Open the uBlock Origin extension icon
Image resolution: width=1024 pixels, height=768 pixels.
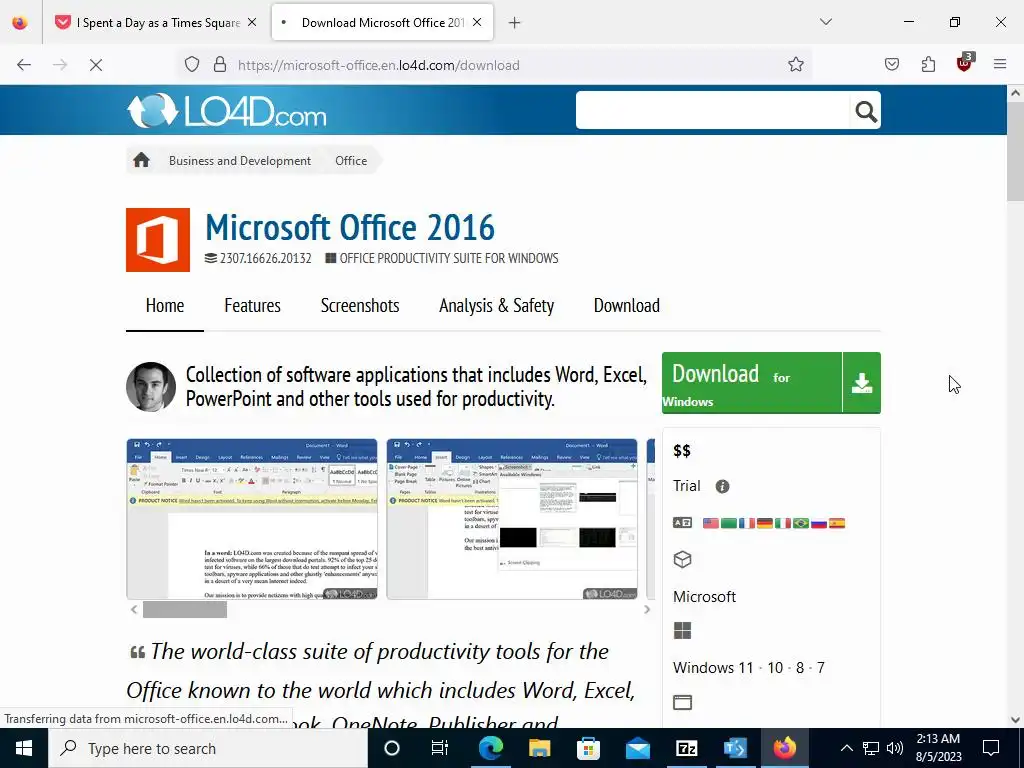965,63
